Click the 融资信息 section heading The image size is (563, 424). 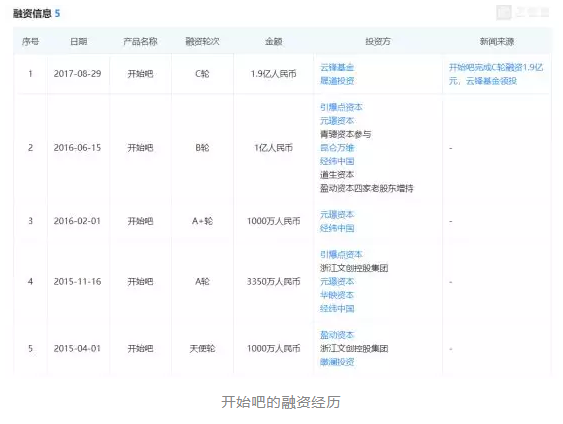tap(32, 14)
